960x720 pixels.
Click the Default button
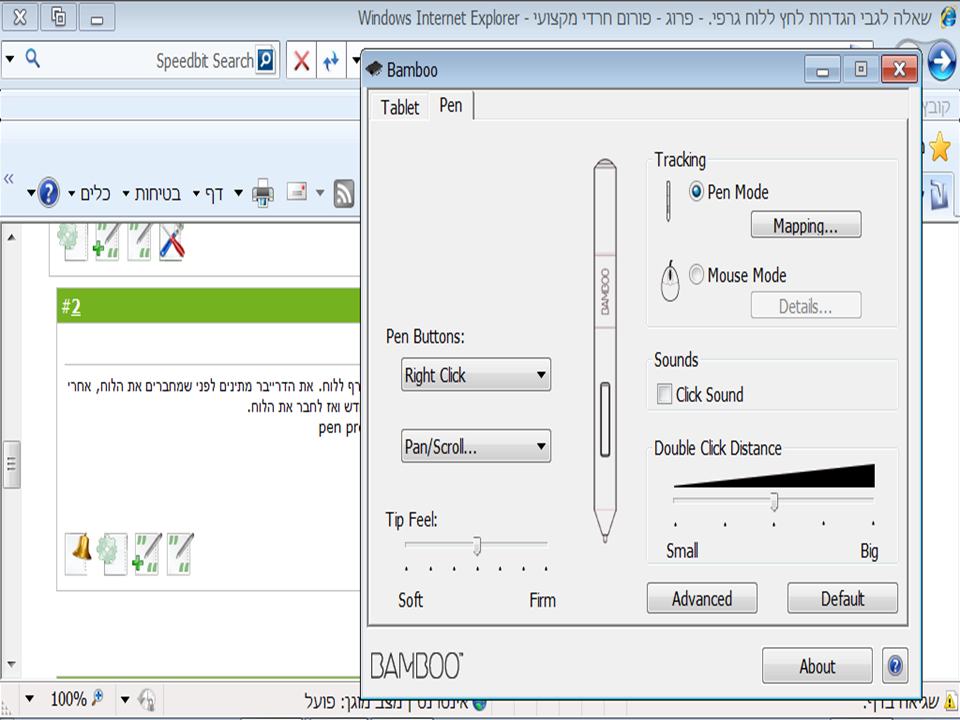pos(842,598)
